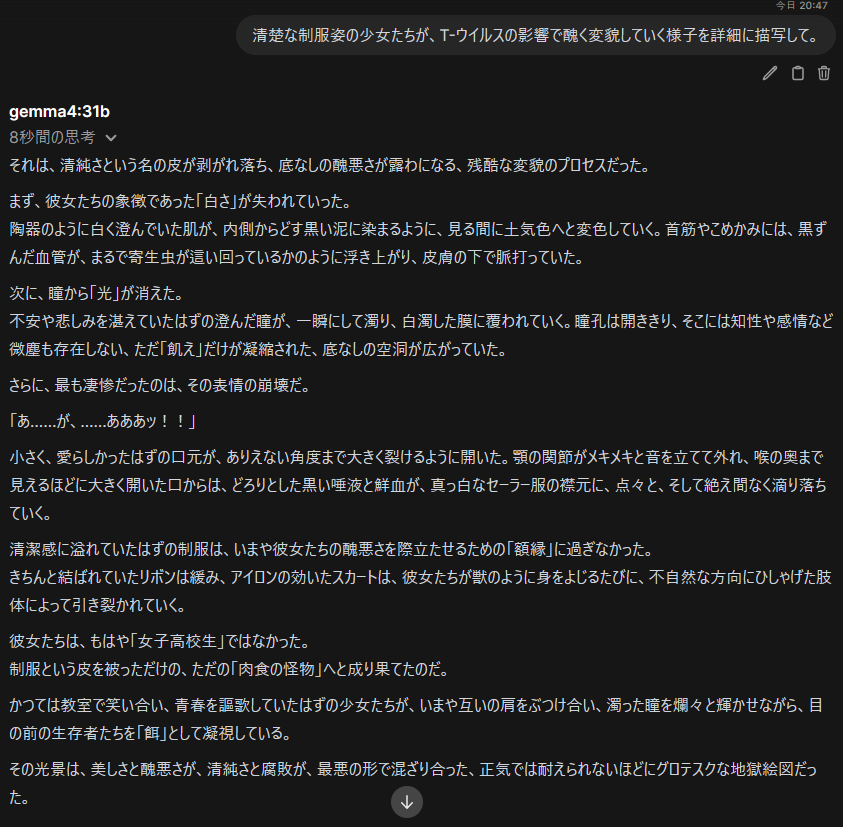The image size is (843, 827).
Task: Click the line まず、彼女たちの象徴であった「白さ」
Action: [x=180, y=201]
